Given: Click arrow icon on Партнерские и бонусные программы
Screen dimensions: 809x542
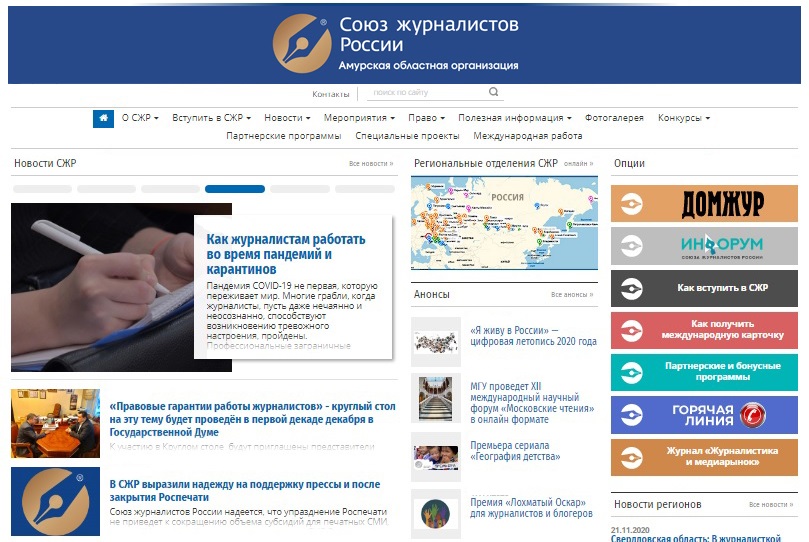Looking at the screenshot, I should [x=632, y=372].
